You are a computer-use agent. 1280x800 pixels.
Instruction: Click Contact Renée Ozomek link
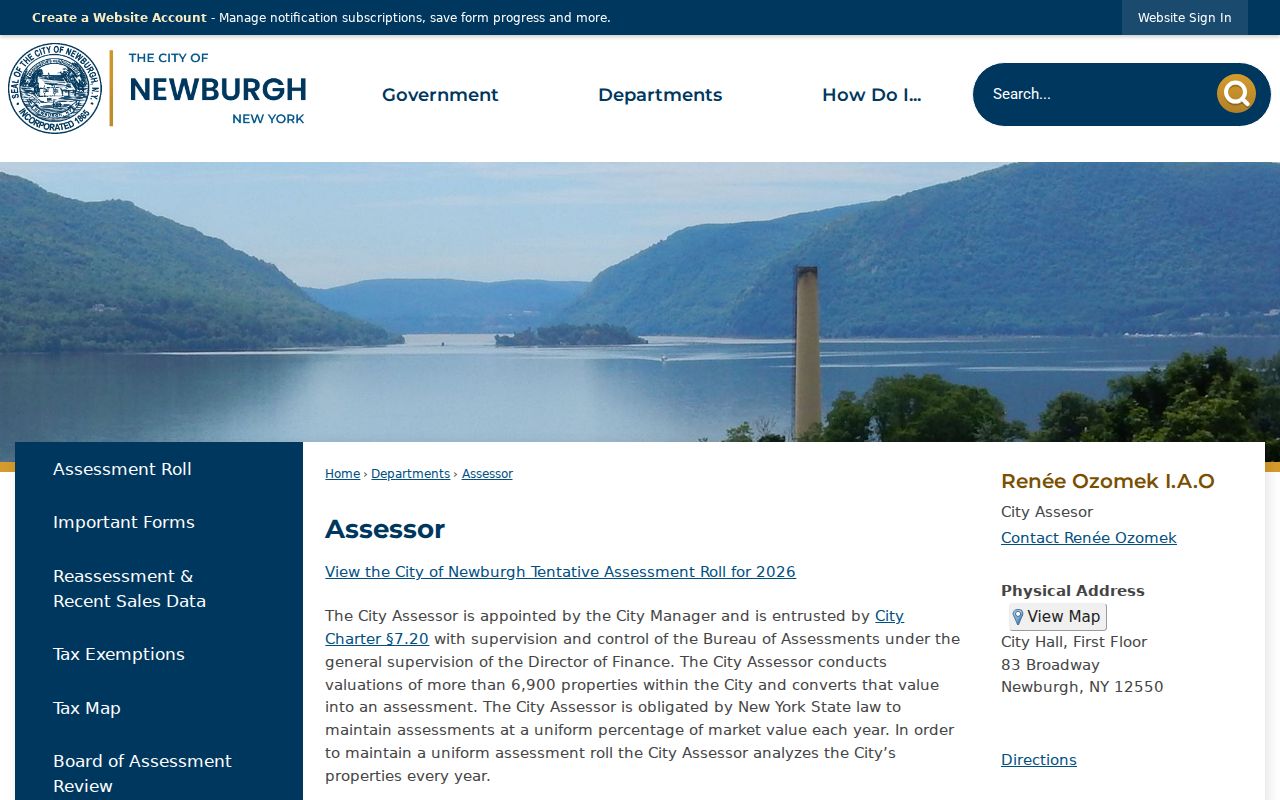[1088, 538]
